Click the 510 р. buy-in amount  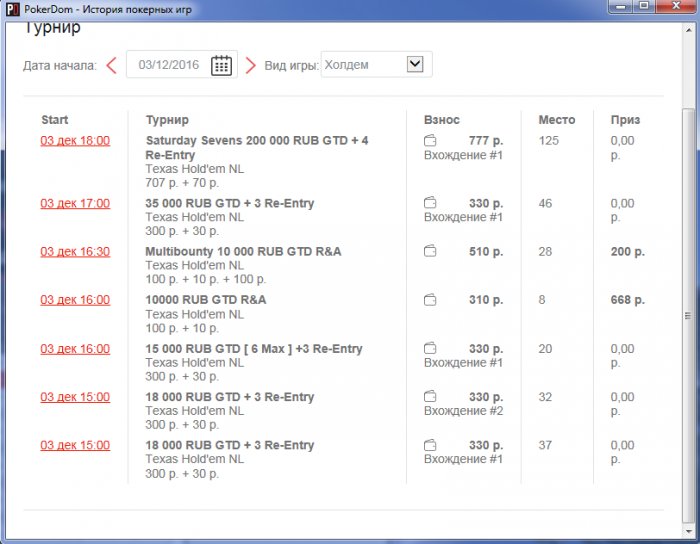(x=486, y=251)
